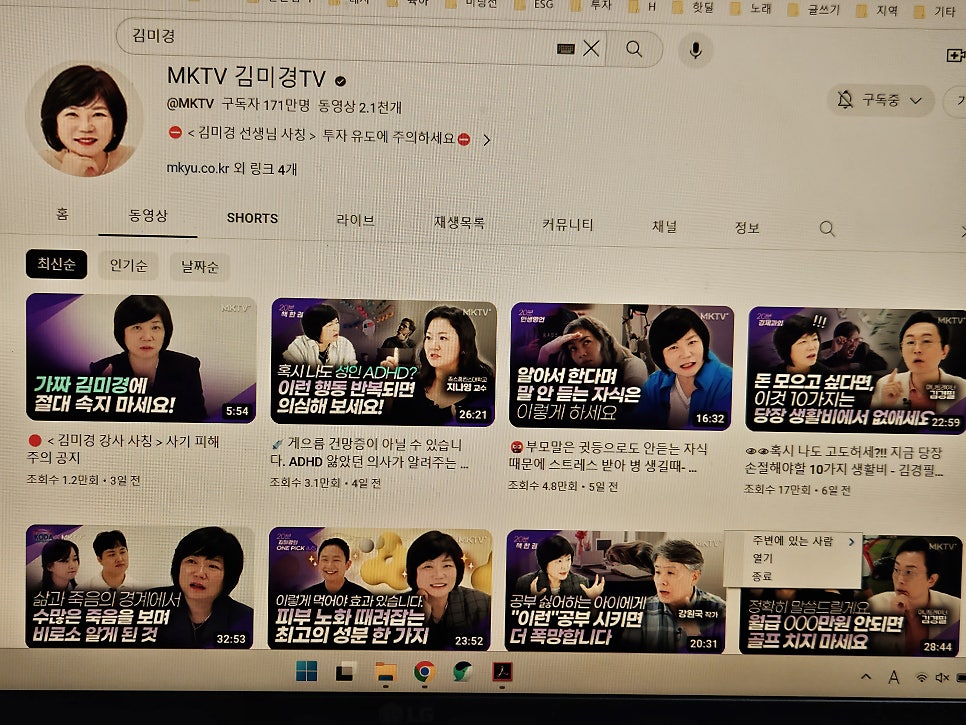Switch to the 정보 tab
This screenshot has height=725, width=966.
pyautogui.click(x=747, y=228)
